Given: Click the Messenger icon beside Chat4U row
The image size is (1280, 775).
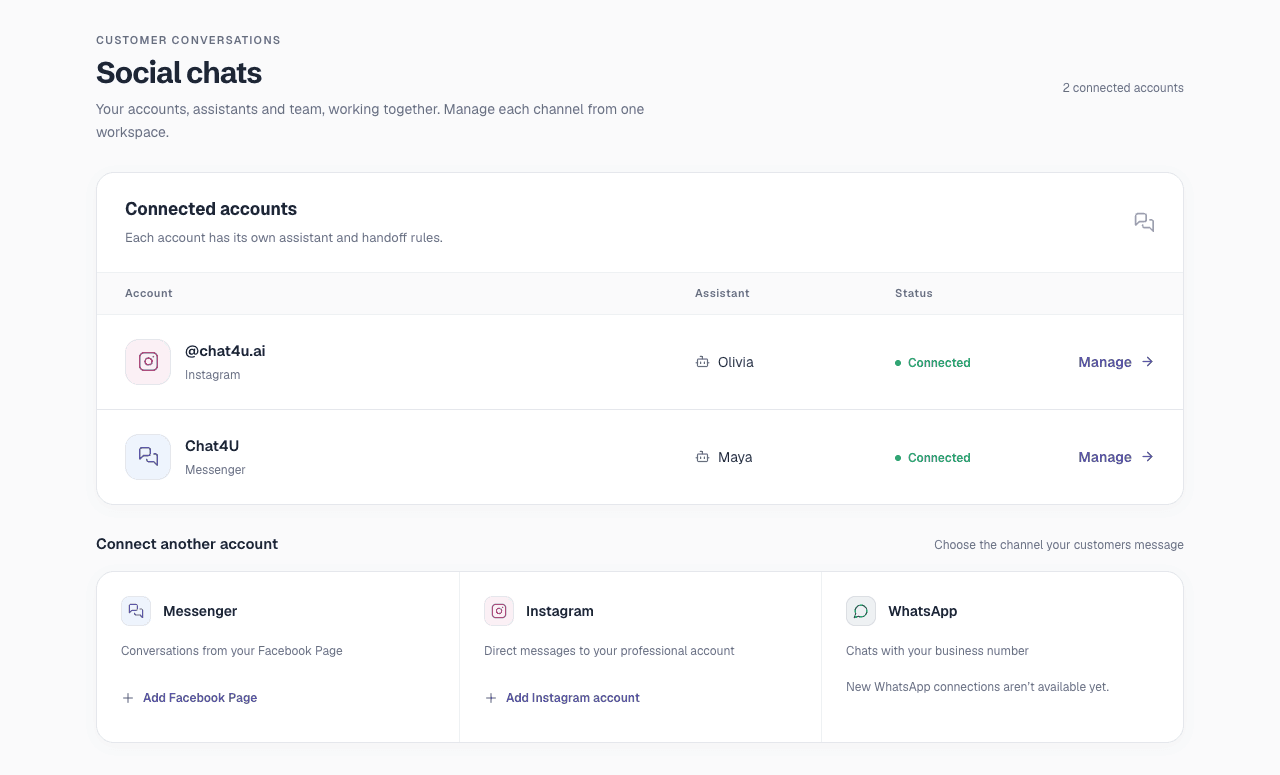Looking at the screenshot, I should (148, 457).
